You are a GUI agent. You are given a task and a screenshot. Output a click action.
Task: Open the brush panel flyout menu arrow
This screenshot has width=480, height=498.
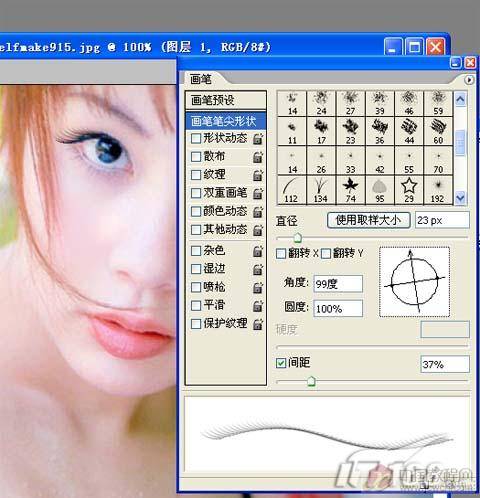pyautogui.click(x=469, y=80)
